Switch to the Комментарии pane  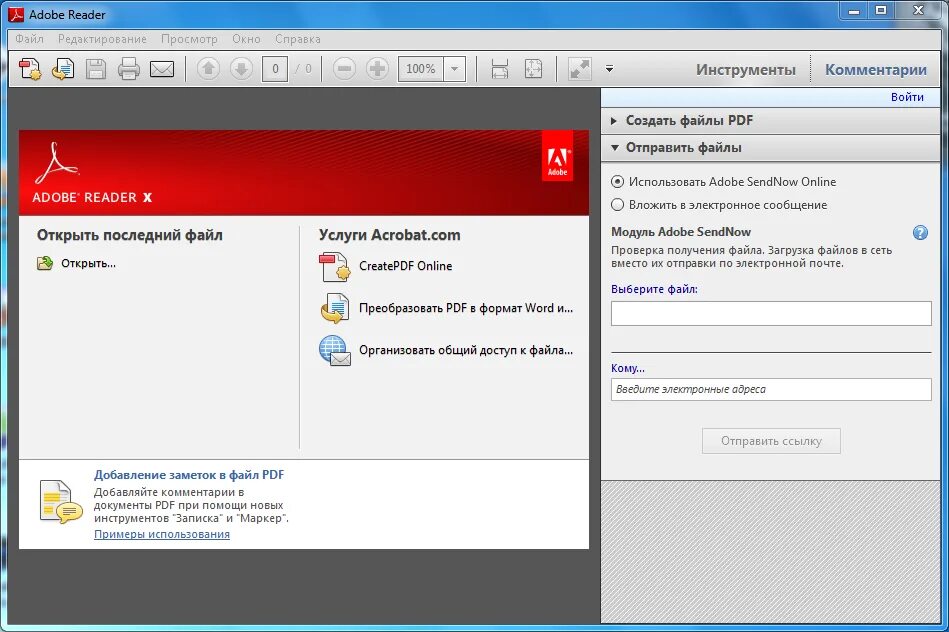pyautogui.click(x=876, y=70)
